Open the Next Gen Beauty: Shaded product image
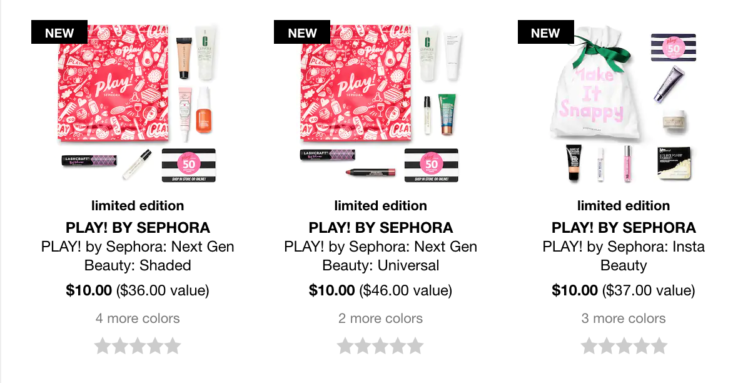The image size is (733, 383). point(138,103)
